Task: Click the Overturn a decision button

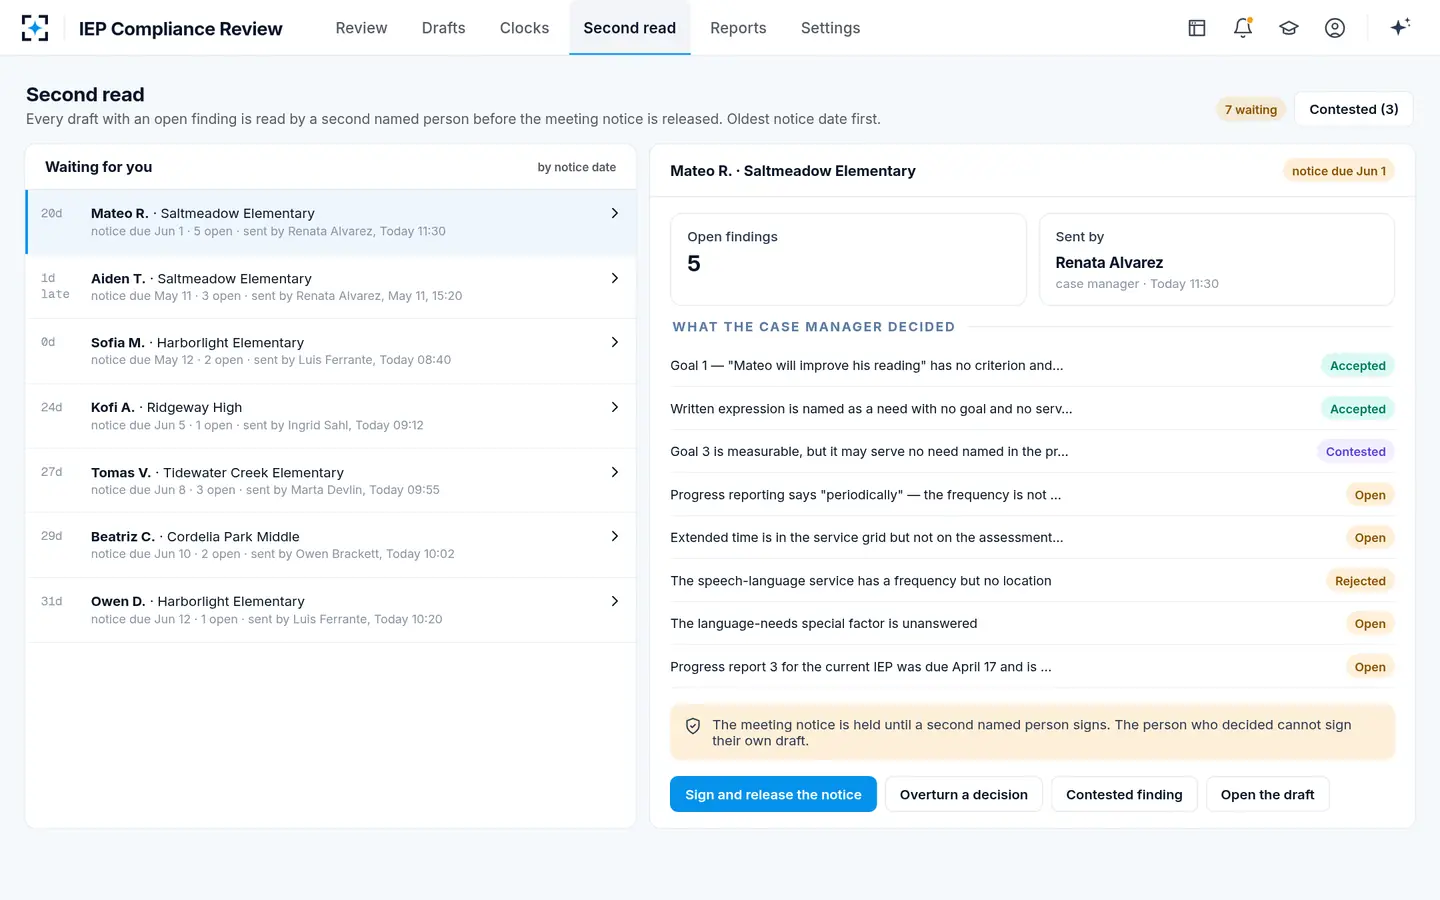Action: pos(964,794)
